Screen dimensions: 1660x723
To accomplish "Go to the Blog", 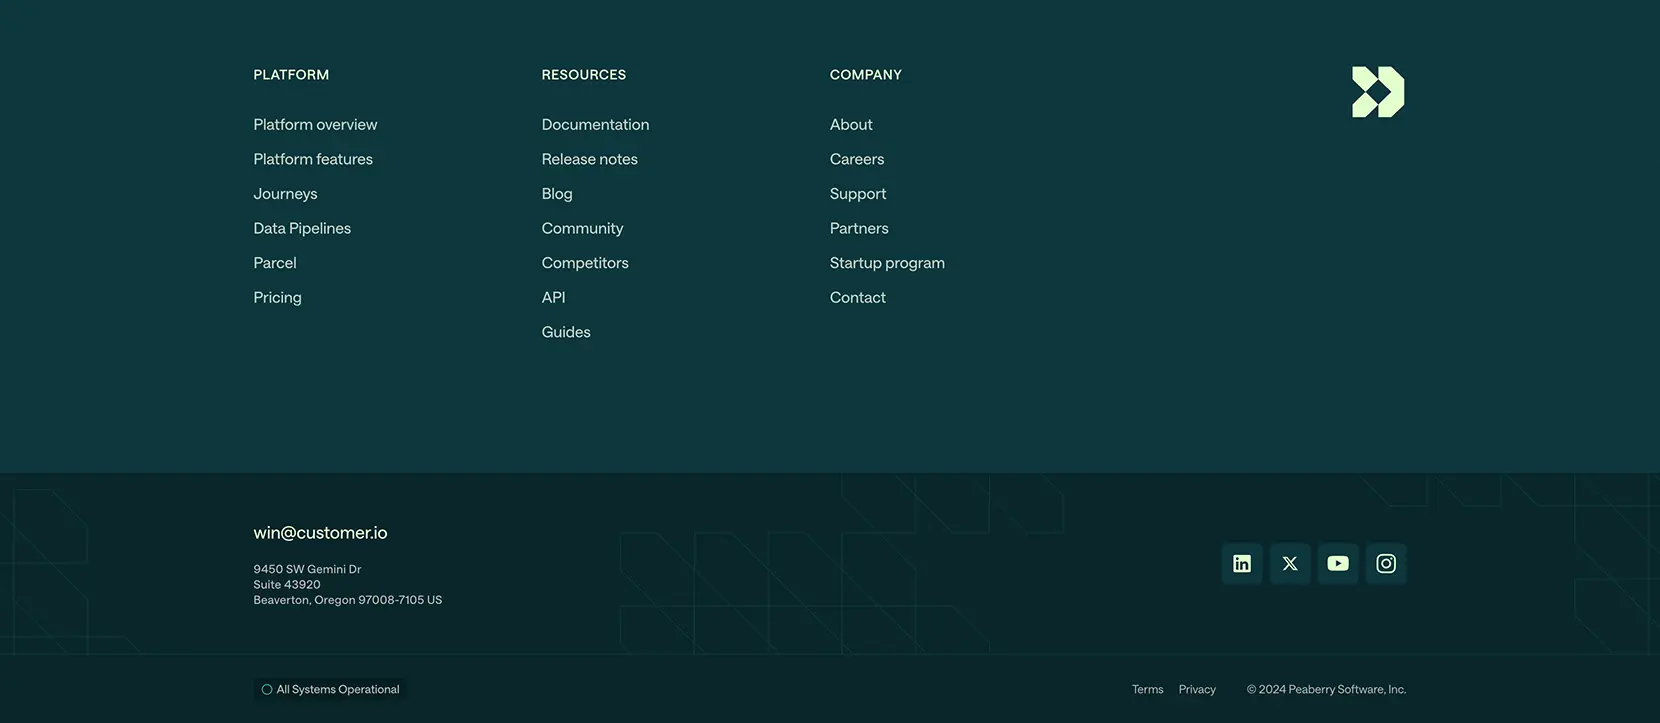I will (x=557, y=194).
